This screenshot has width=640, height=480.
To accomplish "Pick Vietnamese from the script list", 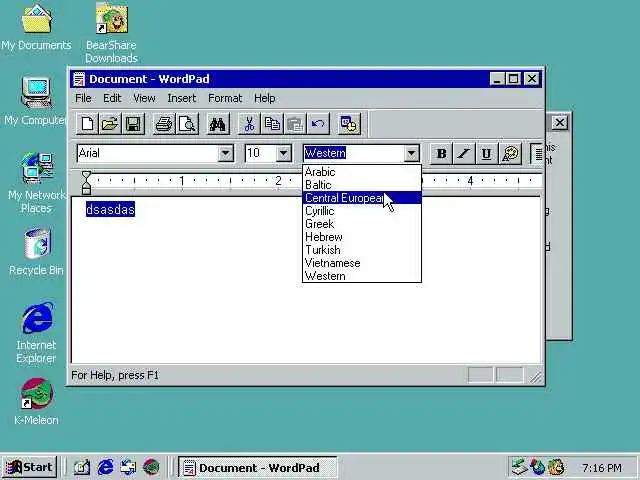I will (x=362, y=263).
